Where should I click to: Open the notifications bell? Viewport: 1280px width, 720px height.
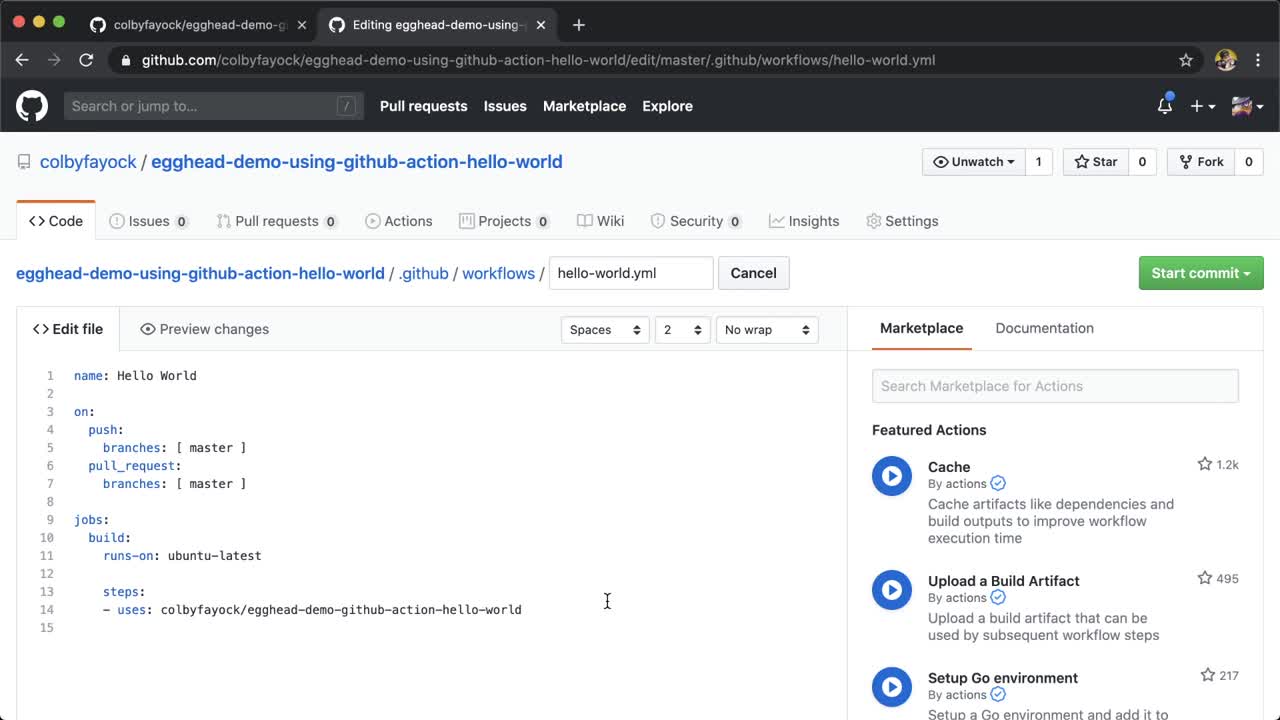(1165, 106)
